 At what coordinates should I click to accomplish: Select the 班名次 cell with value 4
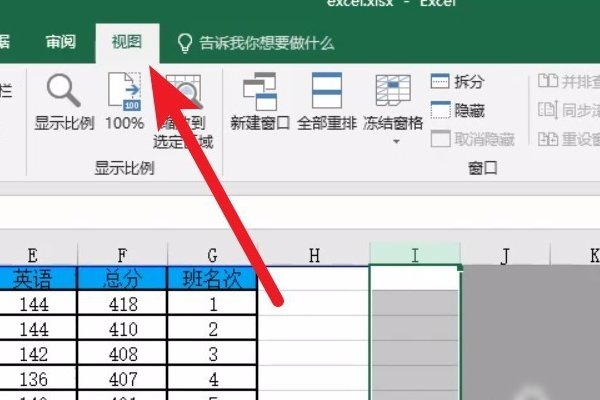(x=212, y=379)
